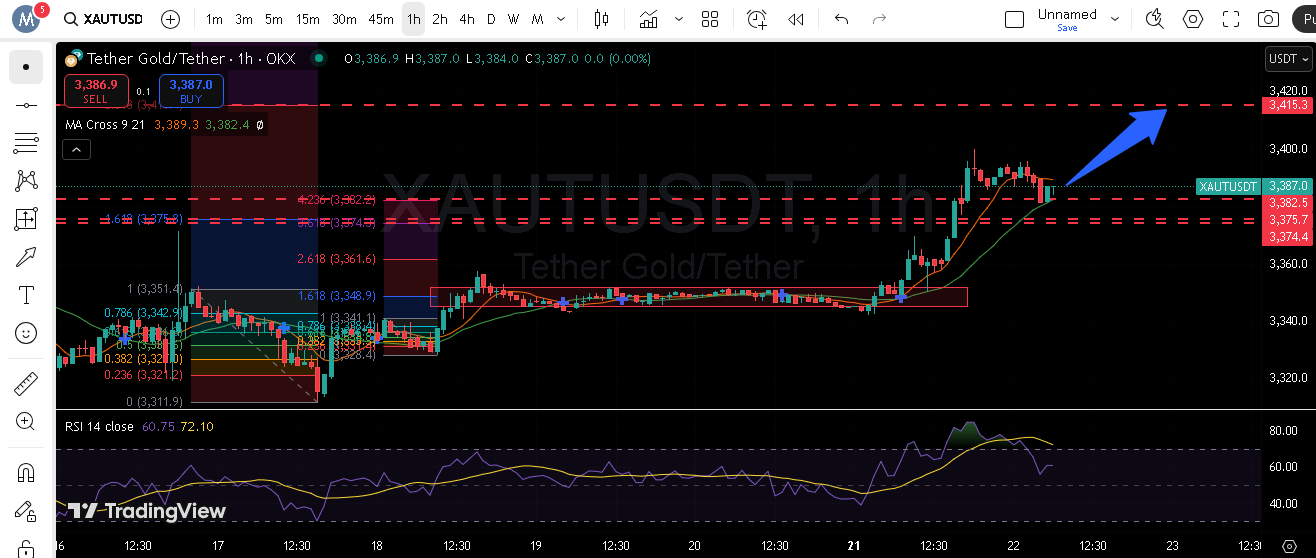Switch to the 15m timeframe

(308, 19)
